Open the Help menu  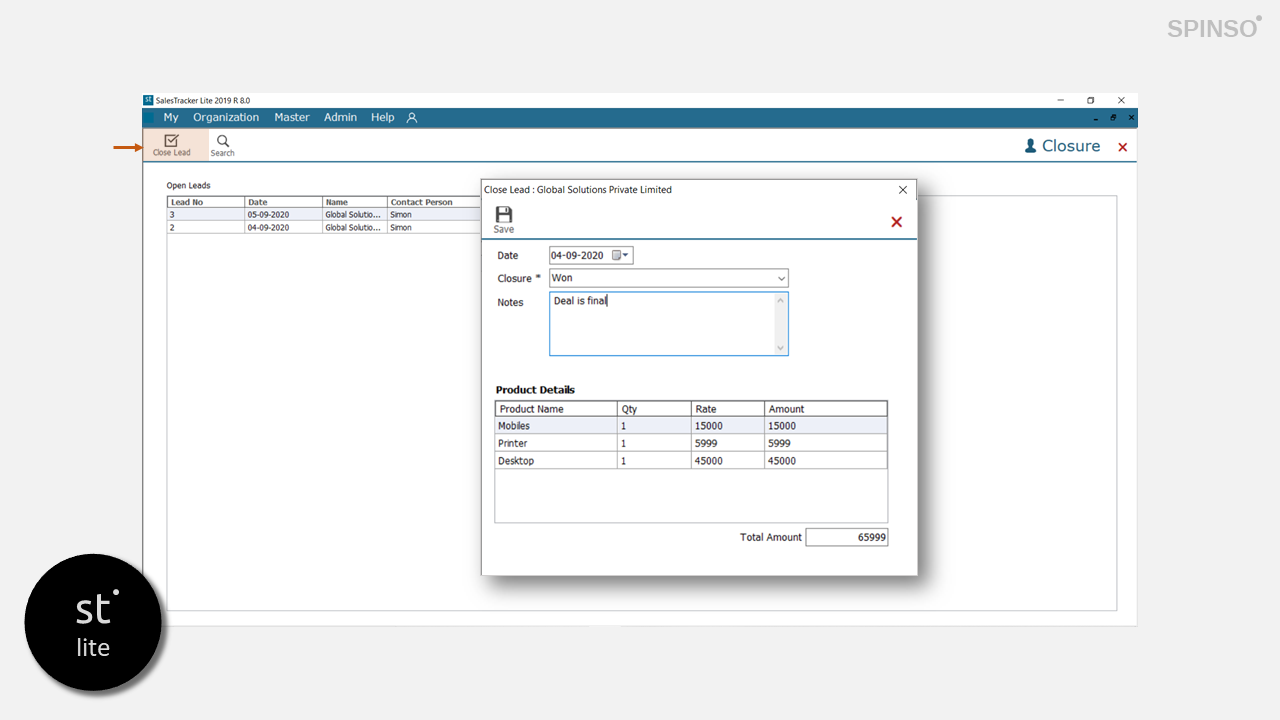383,118
